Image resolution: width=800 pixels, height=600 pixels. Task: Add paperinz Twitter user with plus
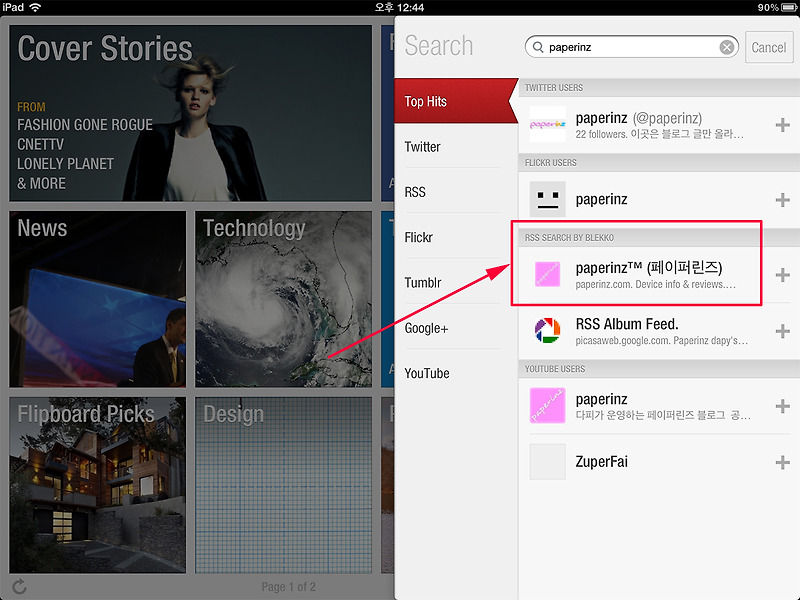pos(782,125)
